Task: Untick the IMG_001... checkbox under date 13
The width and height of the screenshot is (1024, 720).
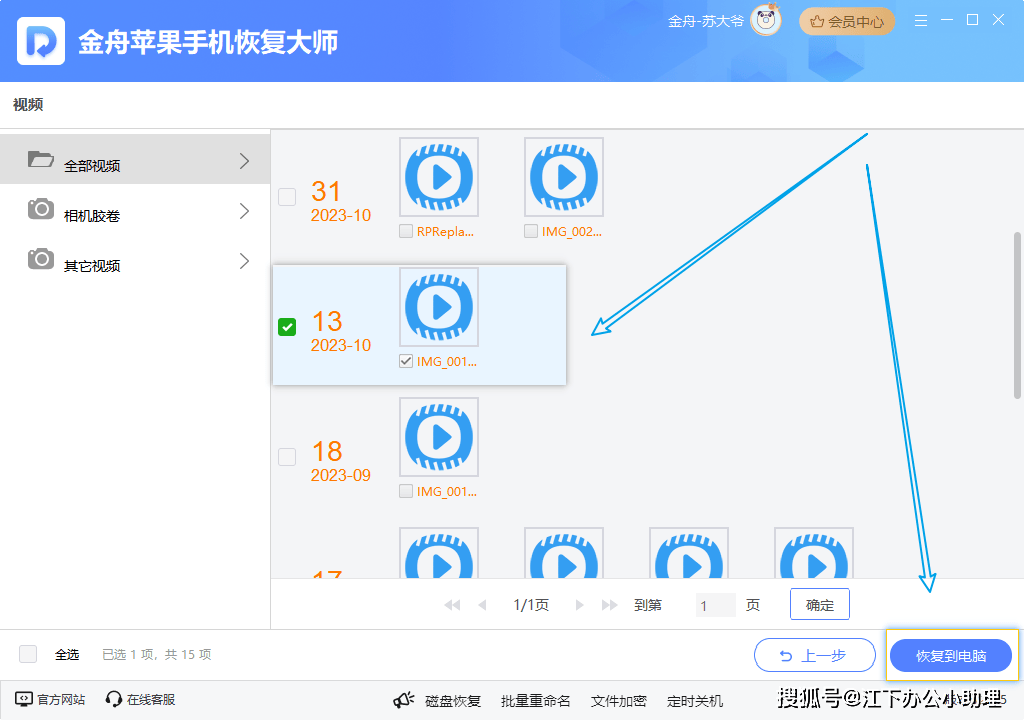Action: point(406,361)
